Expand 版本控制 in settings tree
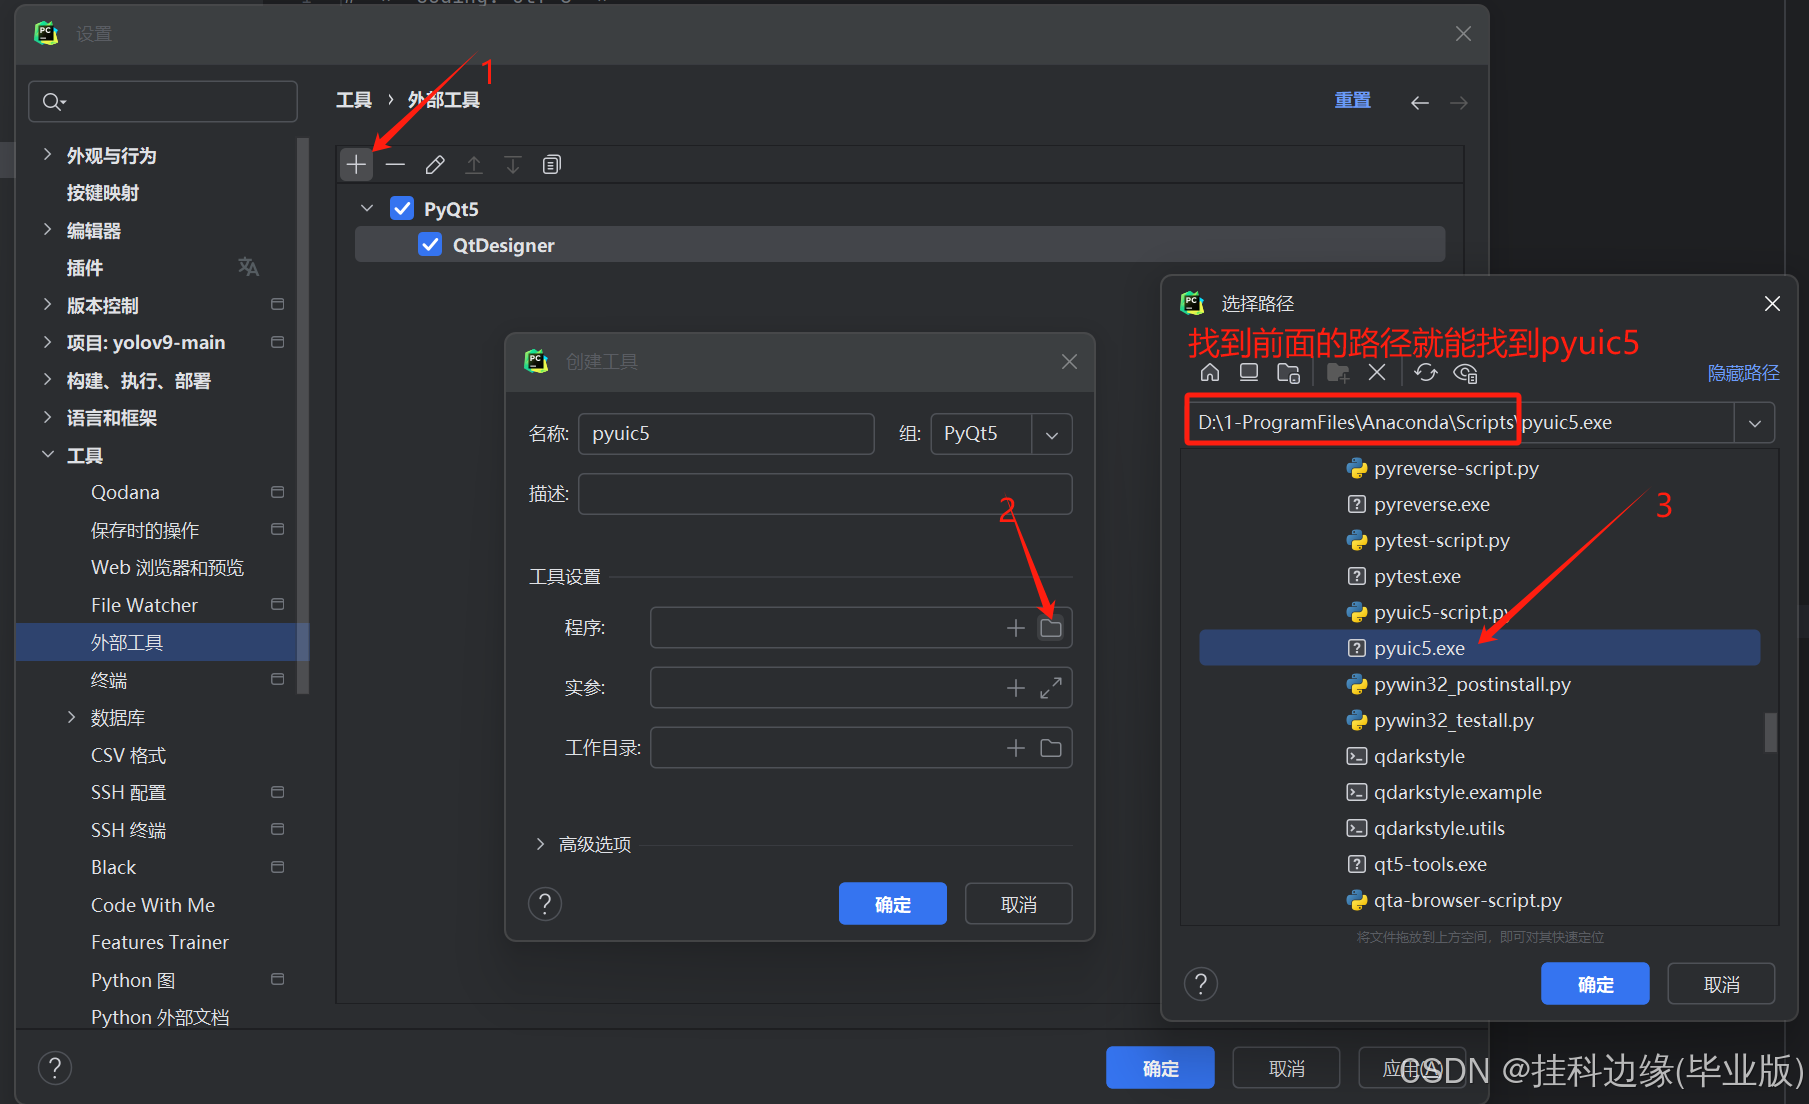The width and height of the screenshot is (1809, 1104). point(47,305)
